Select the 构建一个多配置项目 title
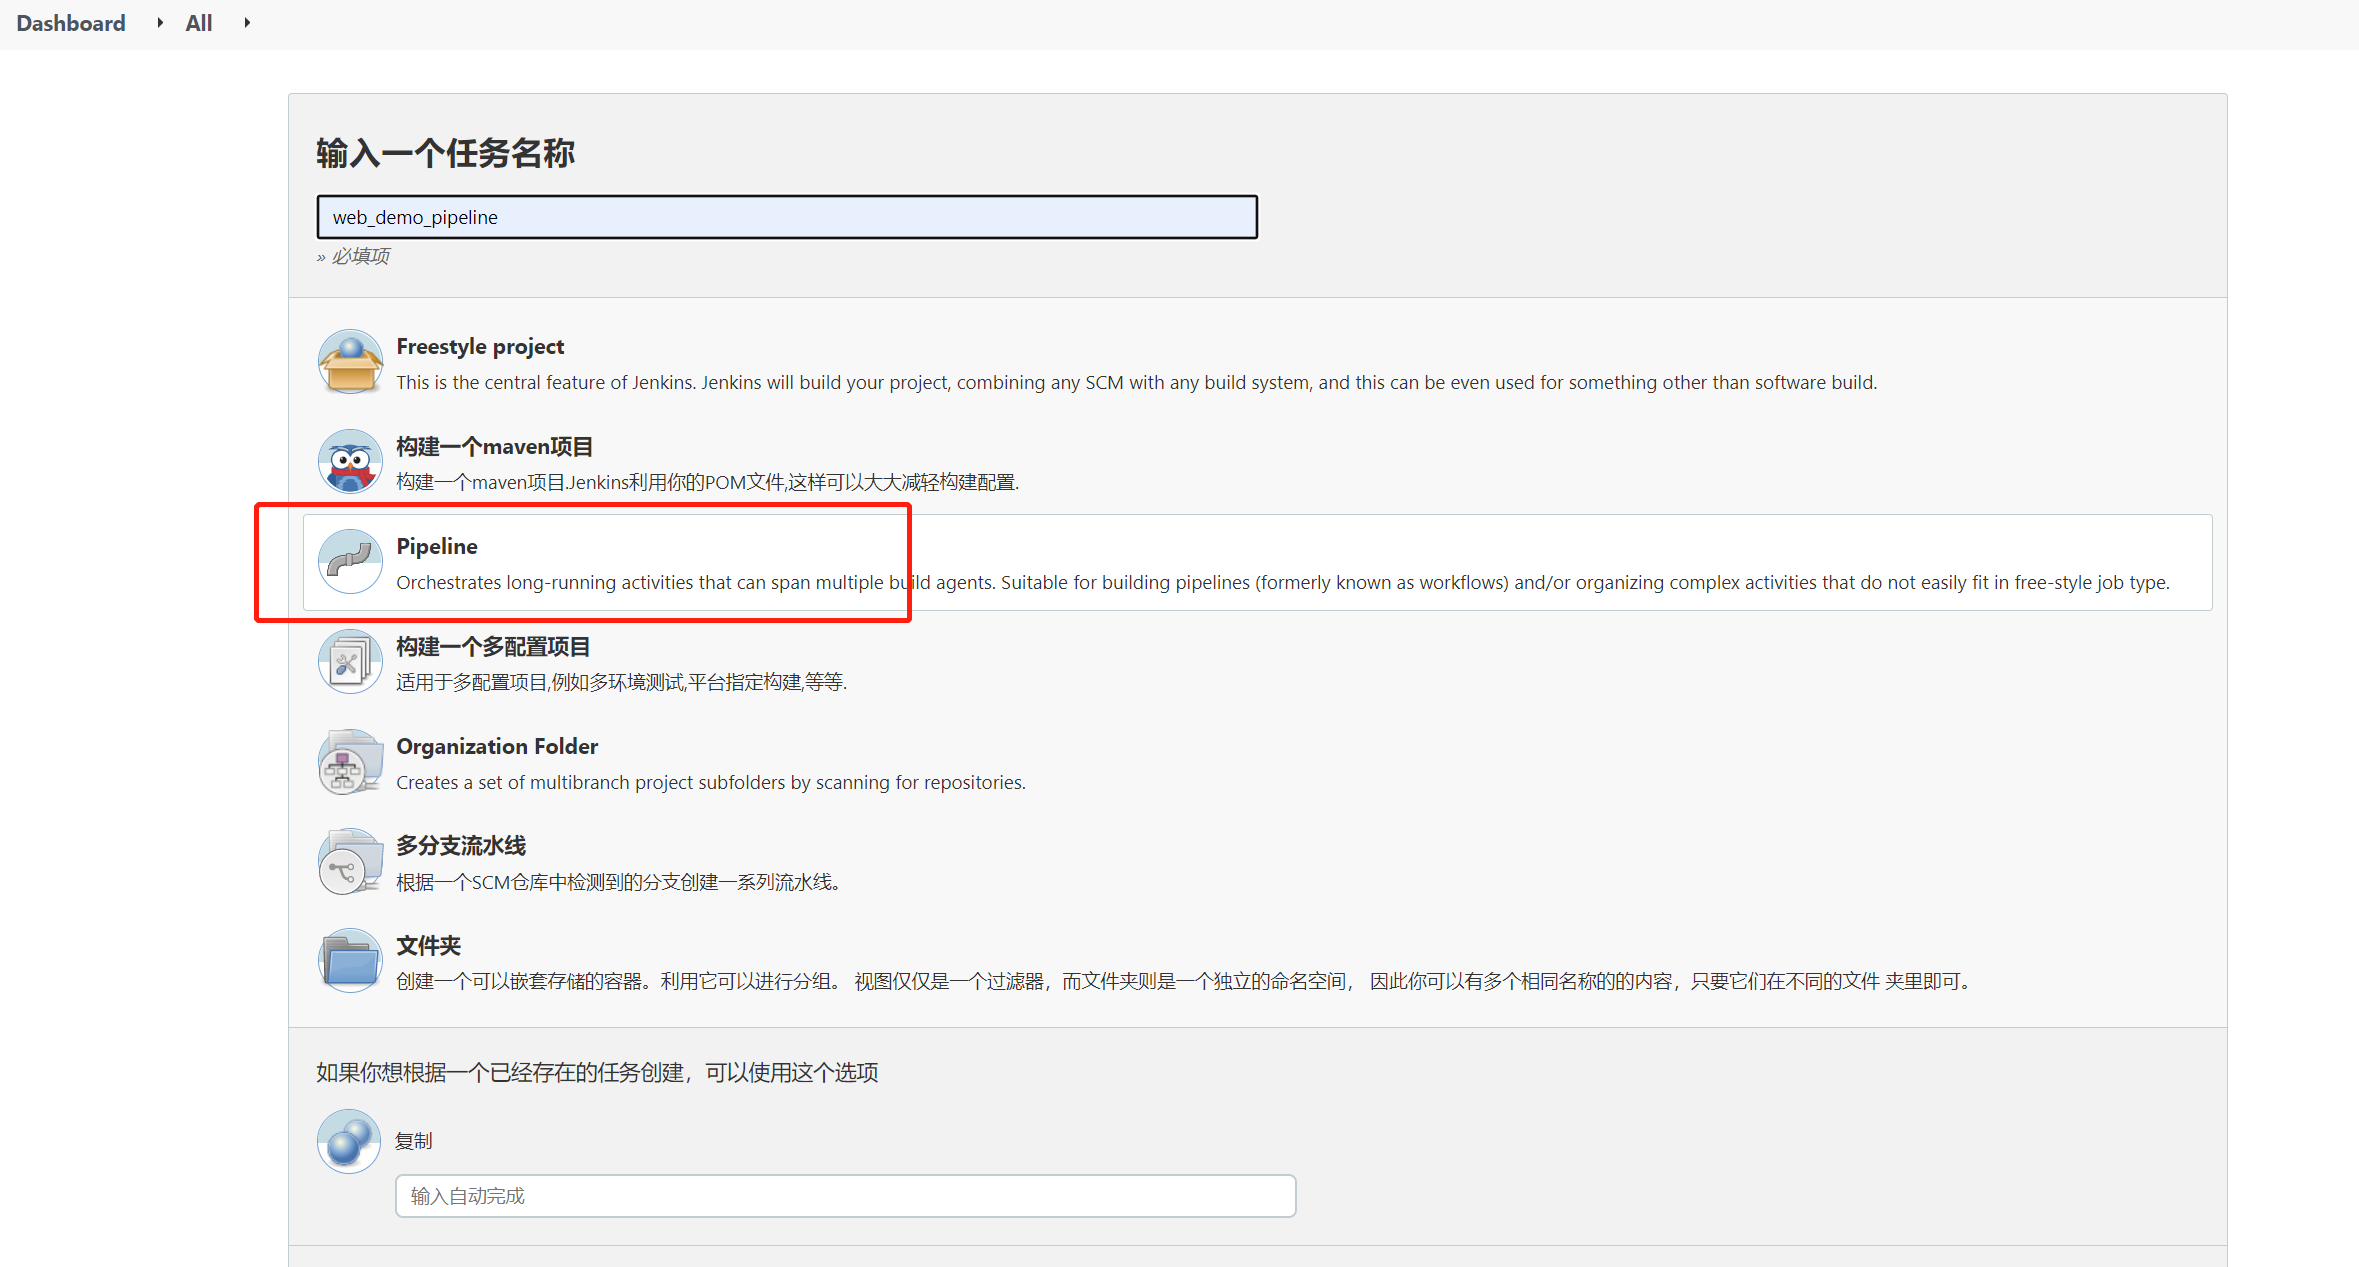2359x1267 pixels. point(493,647)
